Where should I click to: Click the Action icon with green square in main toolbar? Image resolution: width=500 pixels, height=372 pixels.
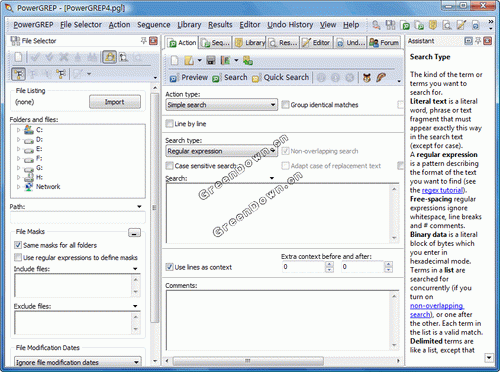405,25
